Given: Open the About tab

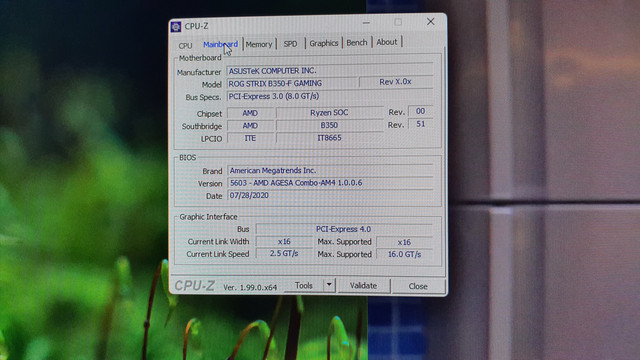Looking at the screenshot, I should (387, 42).
